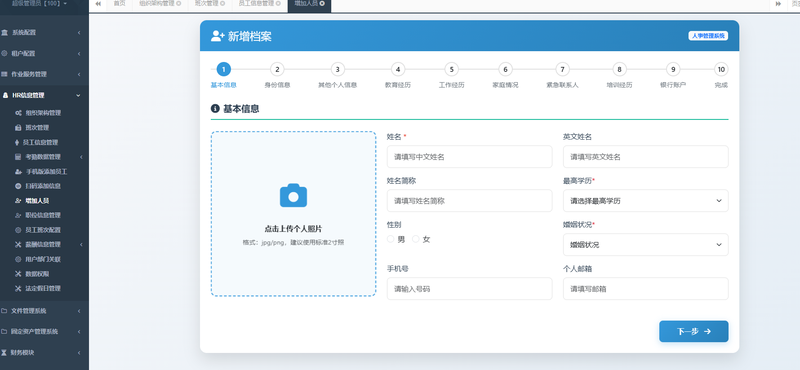Close the 增加人员 tab with its x icon
The height and width of the screenshot is (370, 800).
322,3
